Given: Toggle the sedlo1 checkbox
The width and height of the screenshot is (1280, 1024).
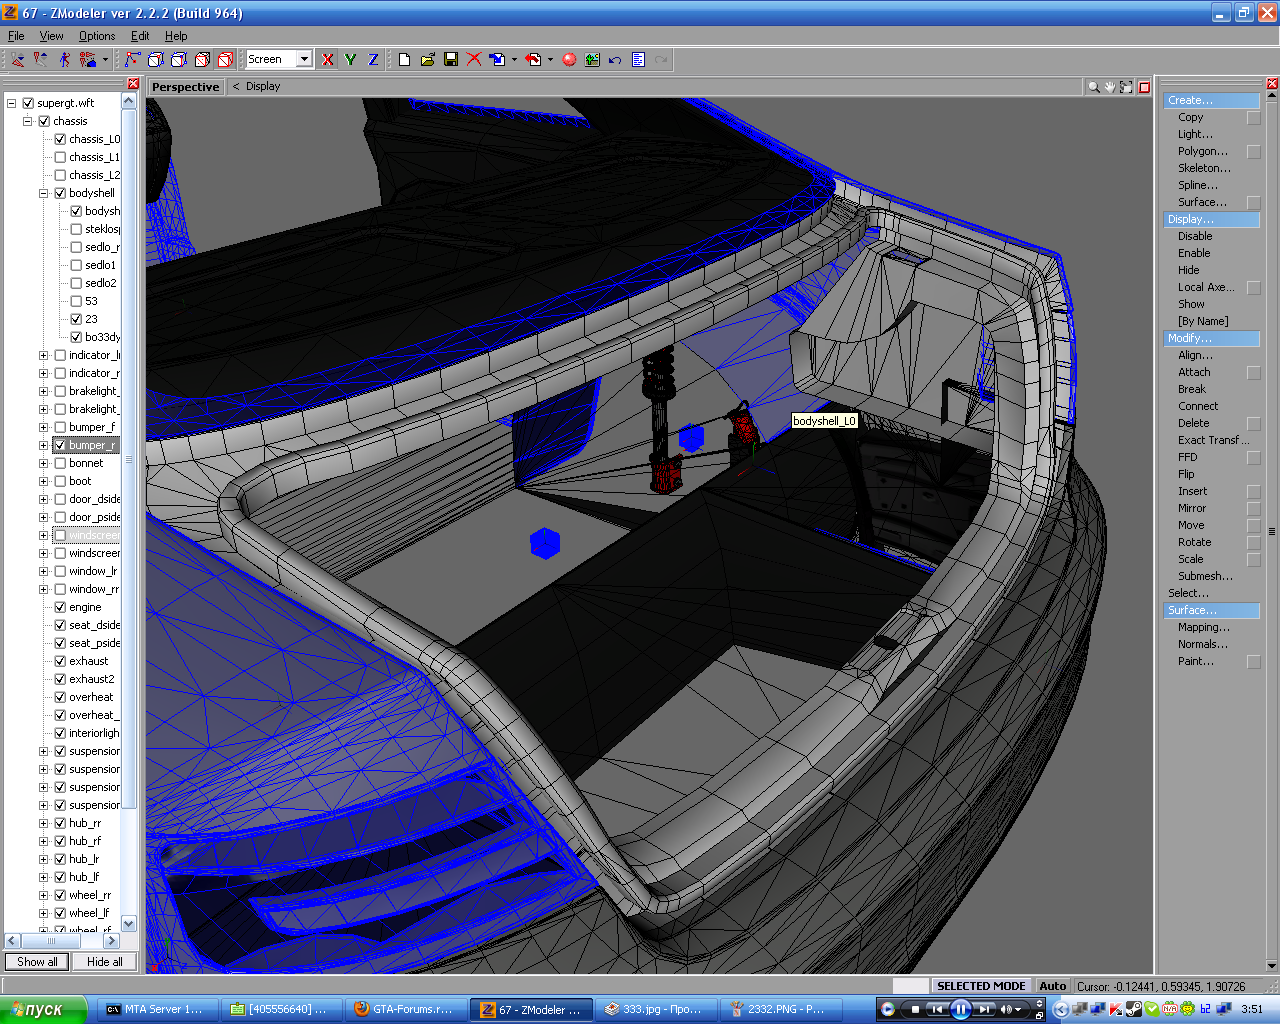Looking at the screenshot, I should (76, 265).
